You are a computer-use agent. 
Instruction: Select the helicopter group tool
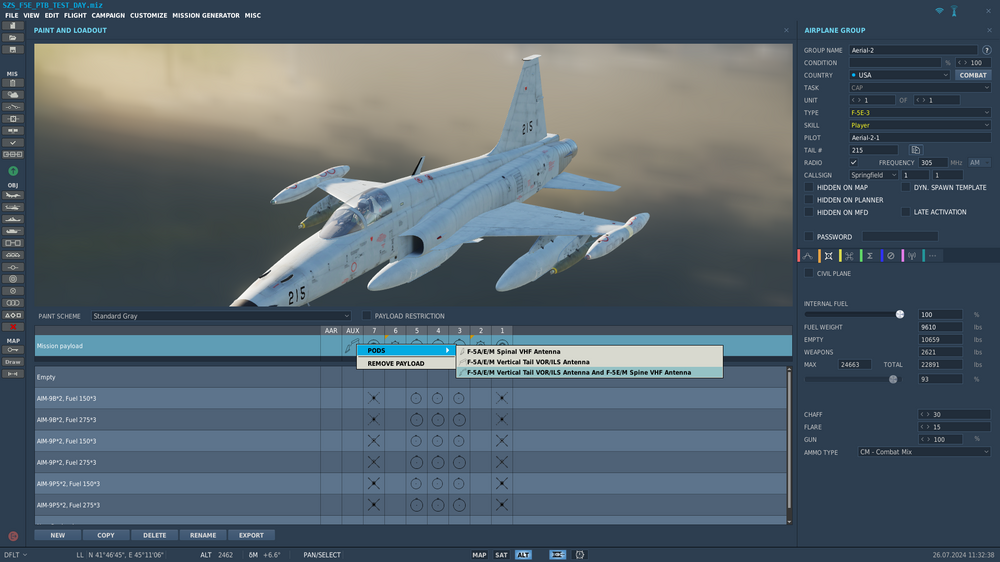pyautogui.click(x=12, y=207)
